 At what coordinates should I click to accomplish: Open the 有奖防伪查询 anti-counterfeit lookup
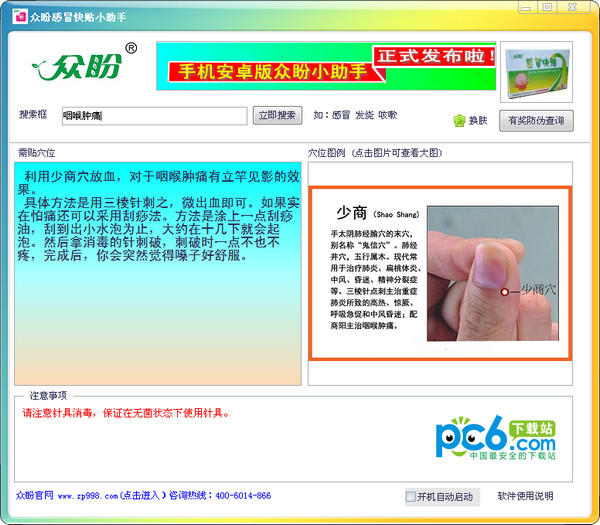[x=536, y=121]
